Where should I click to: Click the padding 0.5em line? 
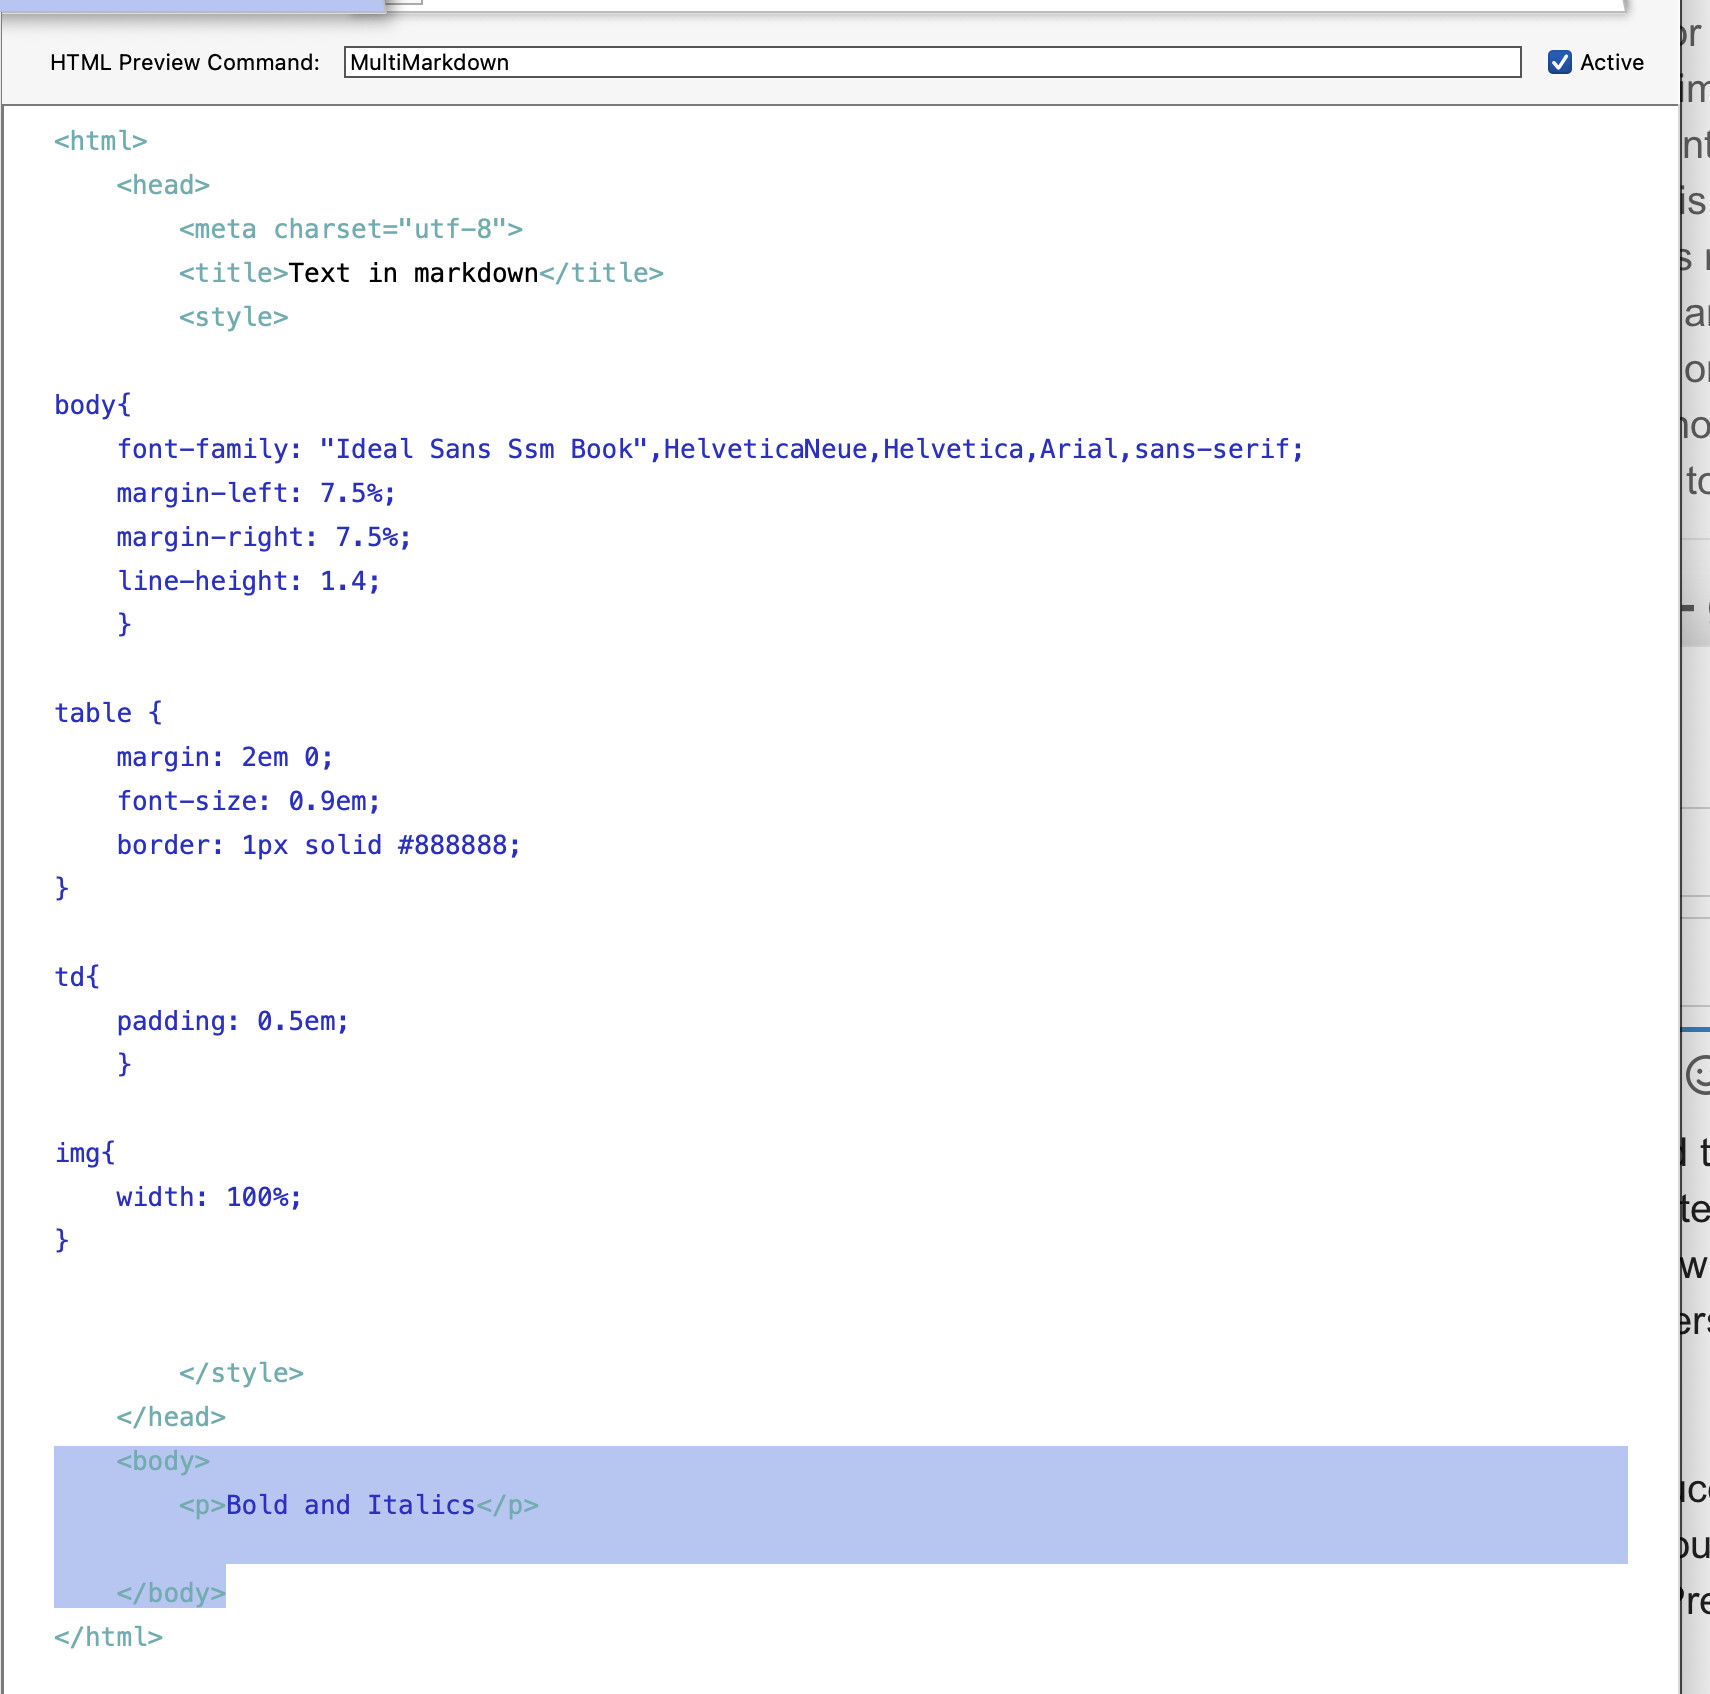click(232, 1021)
